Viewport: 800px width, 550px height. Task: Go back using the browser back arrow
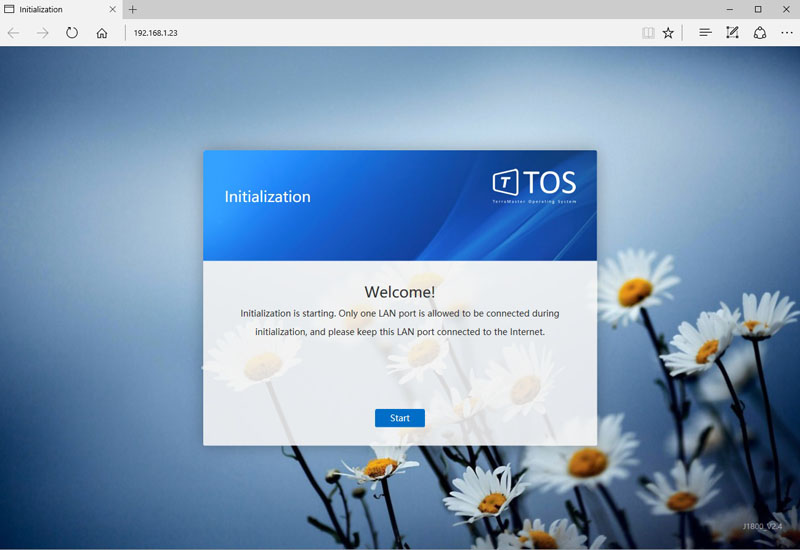coord(14,33)
